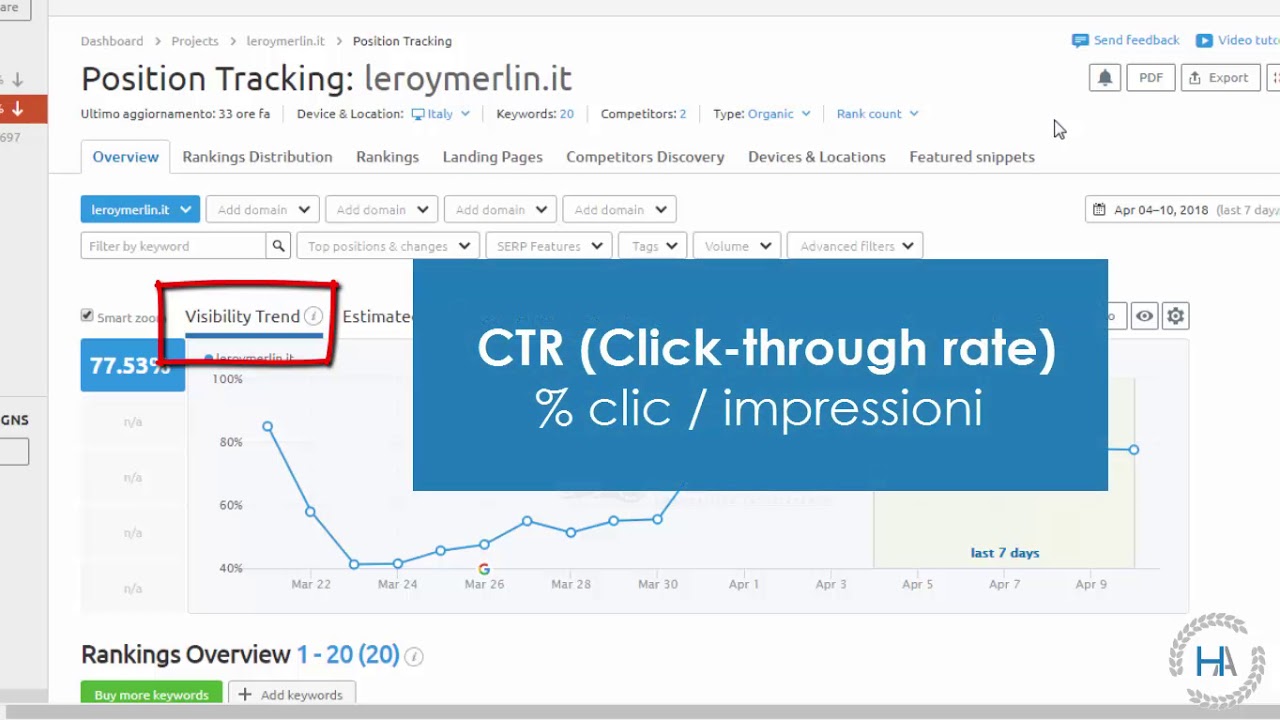Image resolution: width=1280 pixels, height=720 pixels.
Task: Open the last Add domain dropdown
Action: (x=620, y=210)
